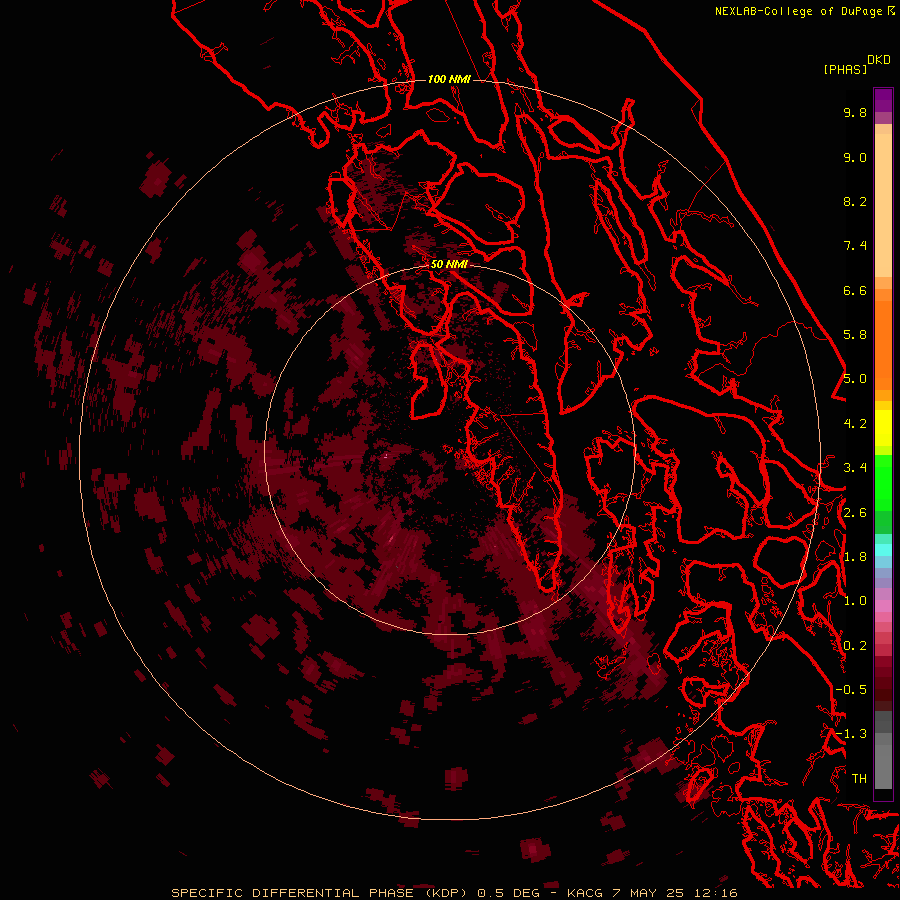Click the 3.4 colorbar scale value
The height and width of the screenshot is (900, 900).
click(855, 468)
